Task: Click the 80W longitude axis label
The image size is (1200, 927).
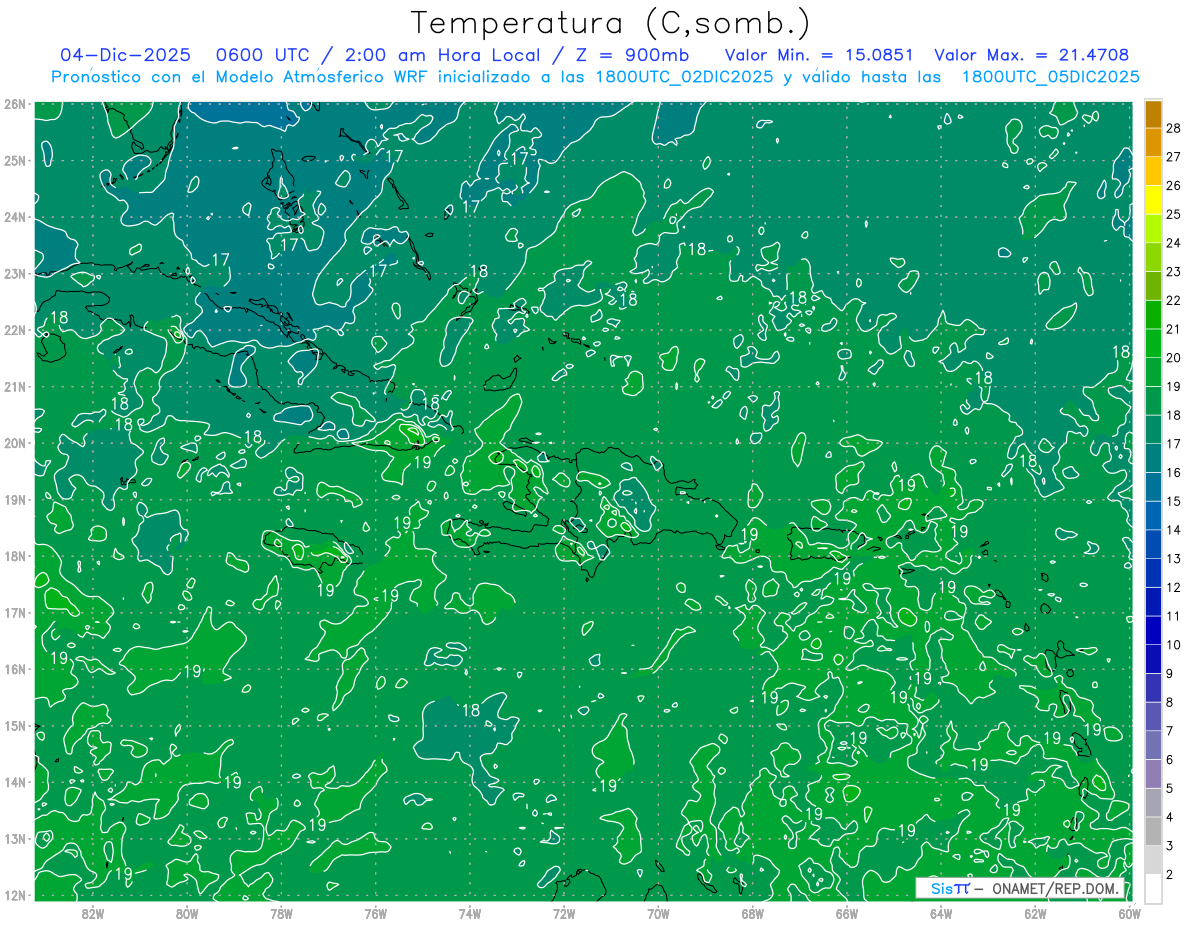Action: coord(187,913)
